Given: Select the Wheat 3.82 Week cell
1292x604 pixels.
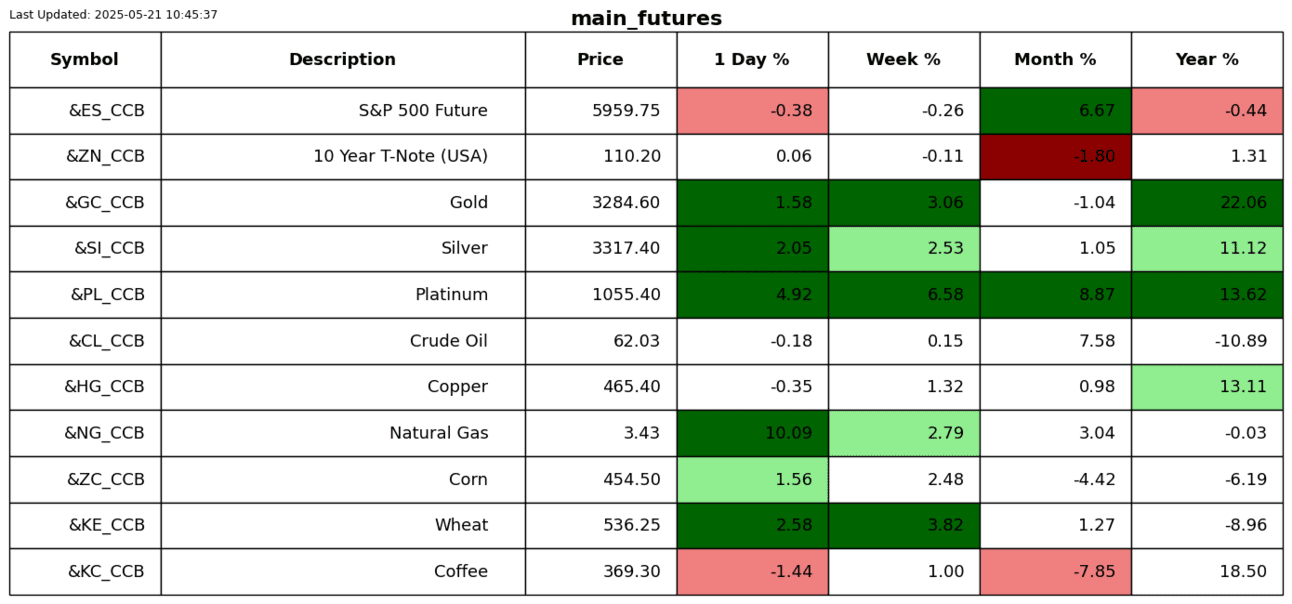Looking at the screenshot, I should tap(904, 526).
